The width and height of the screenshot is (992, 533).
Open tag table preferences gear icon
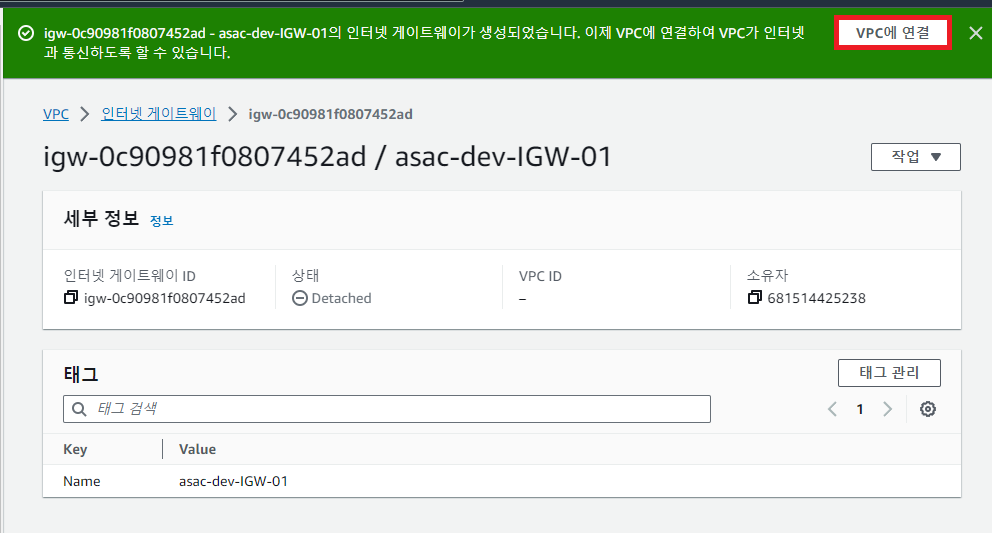(x=927, y=409)
